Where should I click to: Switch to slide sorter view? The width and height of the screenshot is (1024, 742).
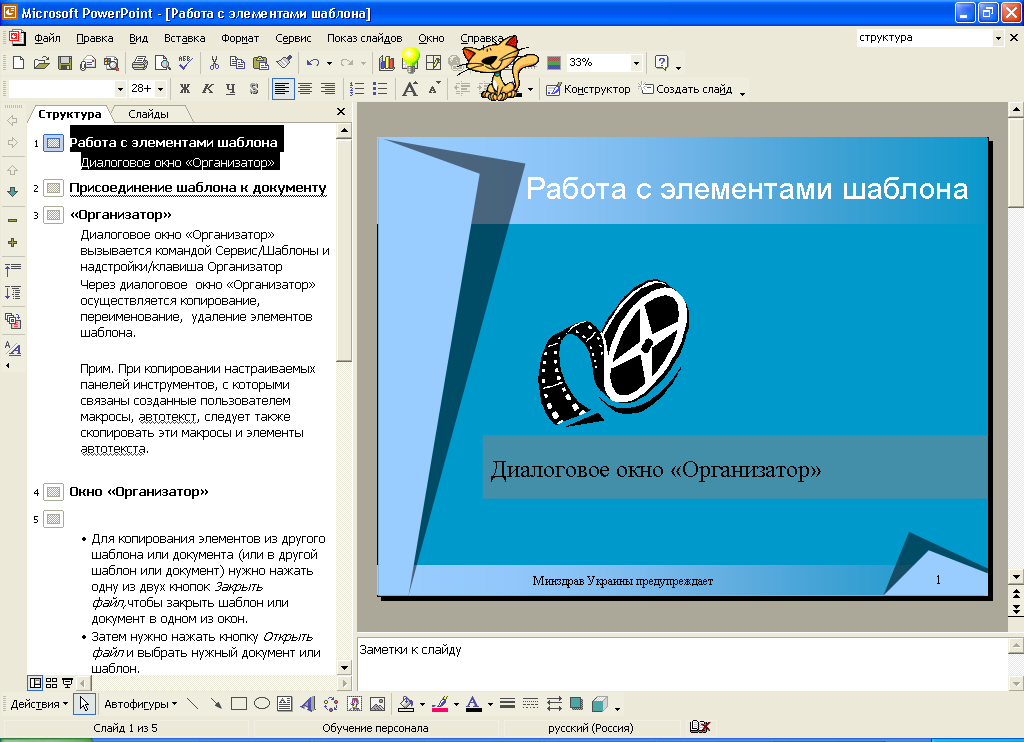click(52, 683)
